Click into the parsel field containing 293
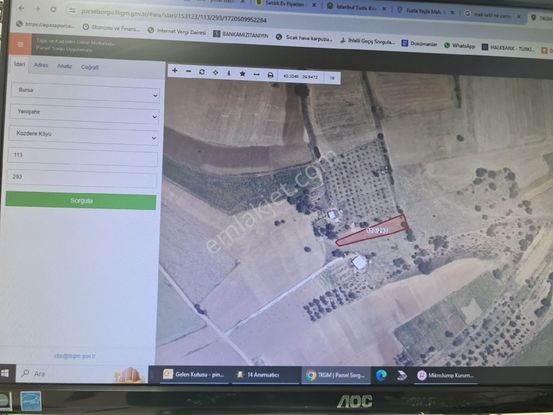This screenshot has width=553, height=415. 82,179
